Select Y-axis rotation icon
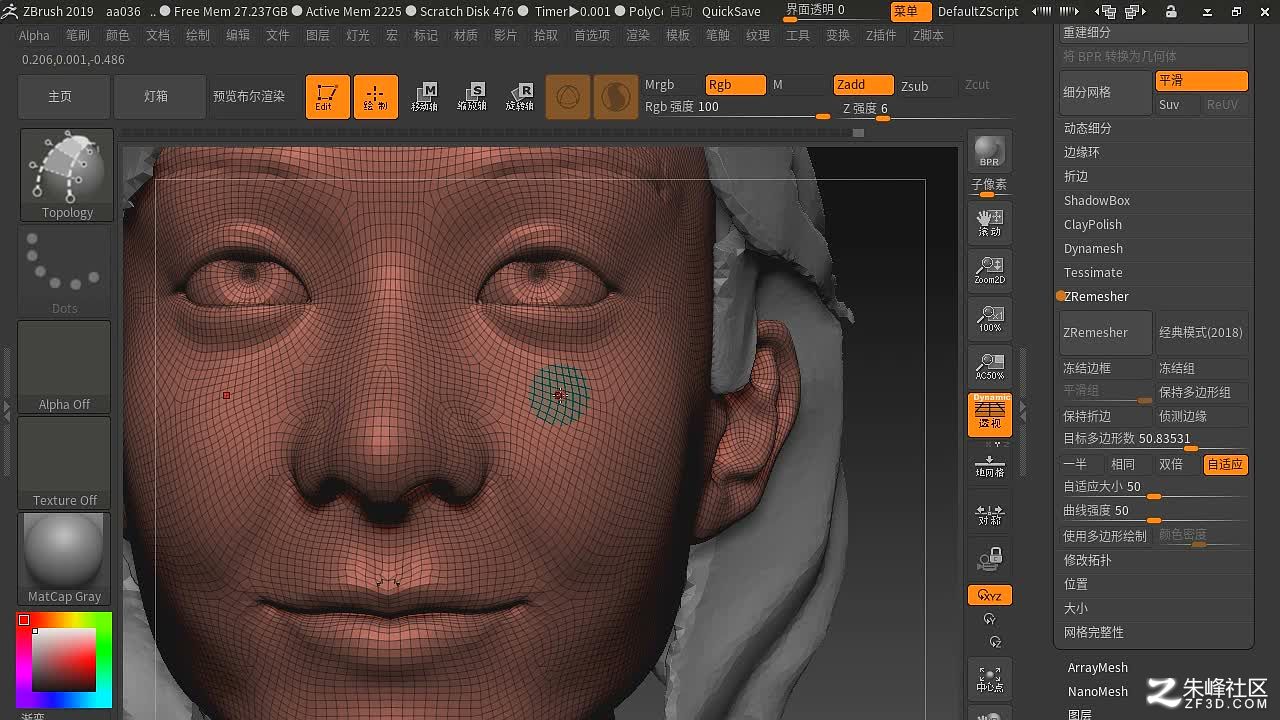Image resolution: width=1280 pixels, height=720 pixels. click(990, 620)
